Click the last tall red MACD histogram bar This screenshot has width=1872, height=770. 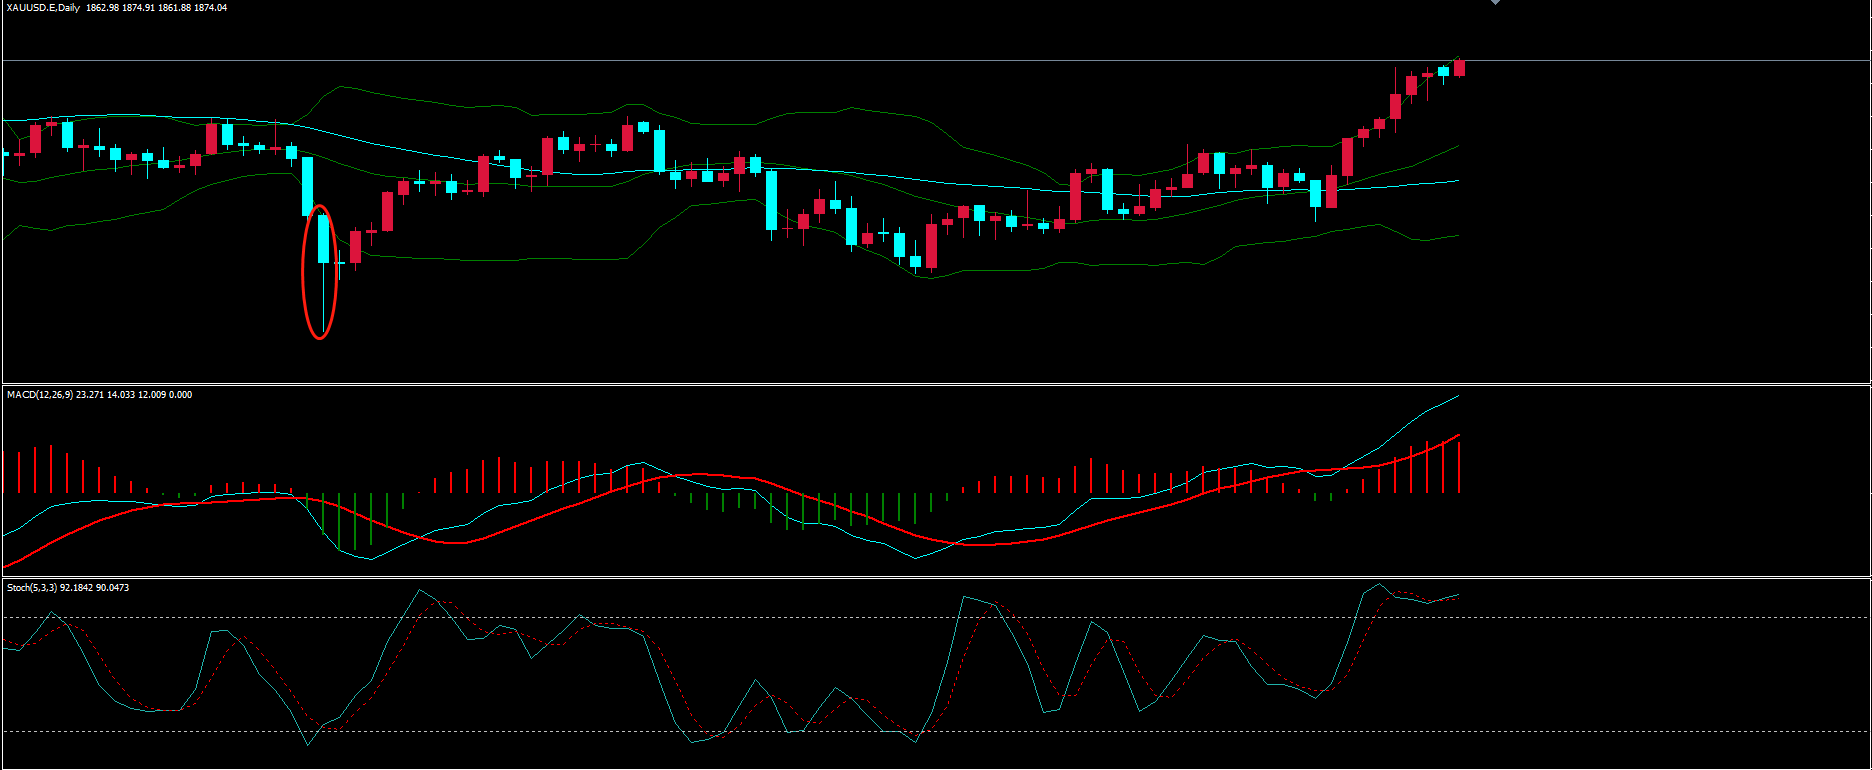coord(1459,467)
